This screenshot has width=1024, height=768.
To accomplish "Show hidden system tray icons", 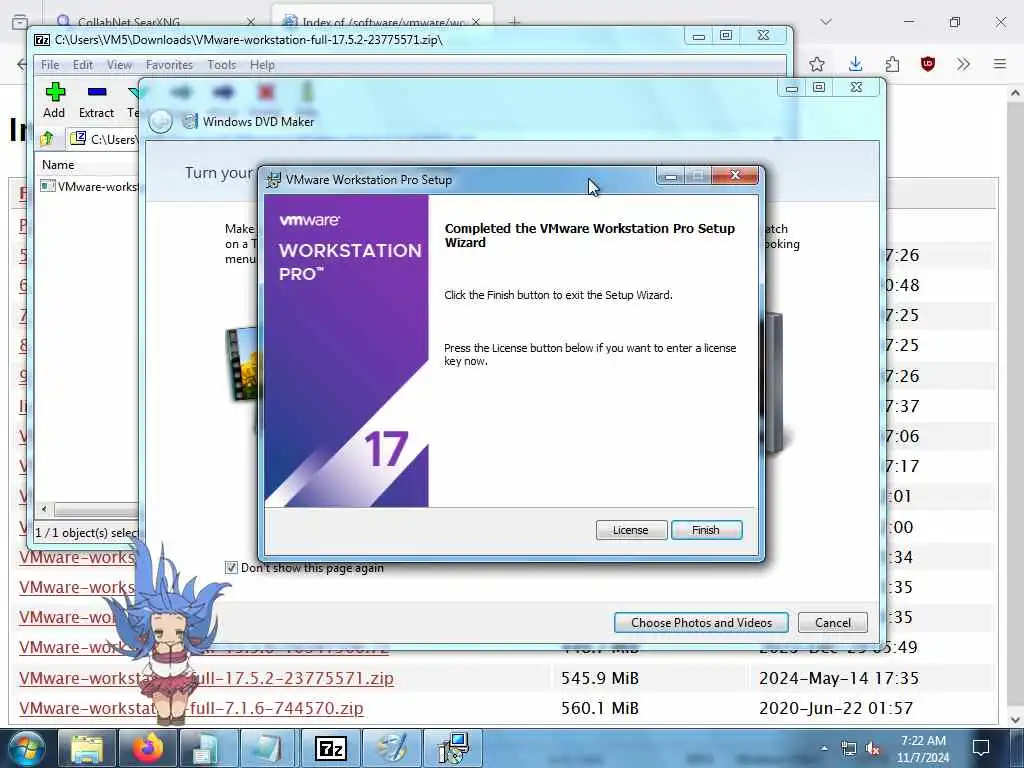I will 824,748.
